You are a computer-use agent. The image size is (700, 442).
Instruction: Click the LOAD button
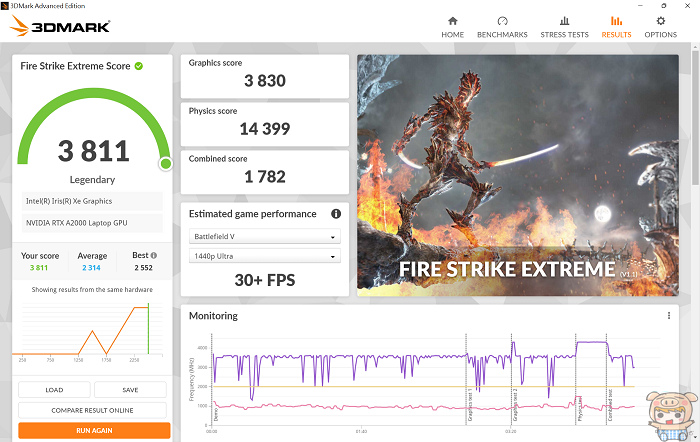click(x=54, y=390)
